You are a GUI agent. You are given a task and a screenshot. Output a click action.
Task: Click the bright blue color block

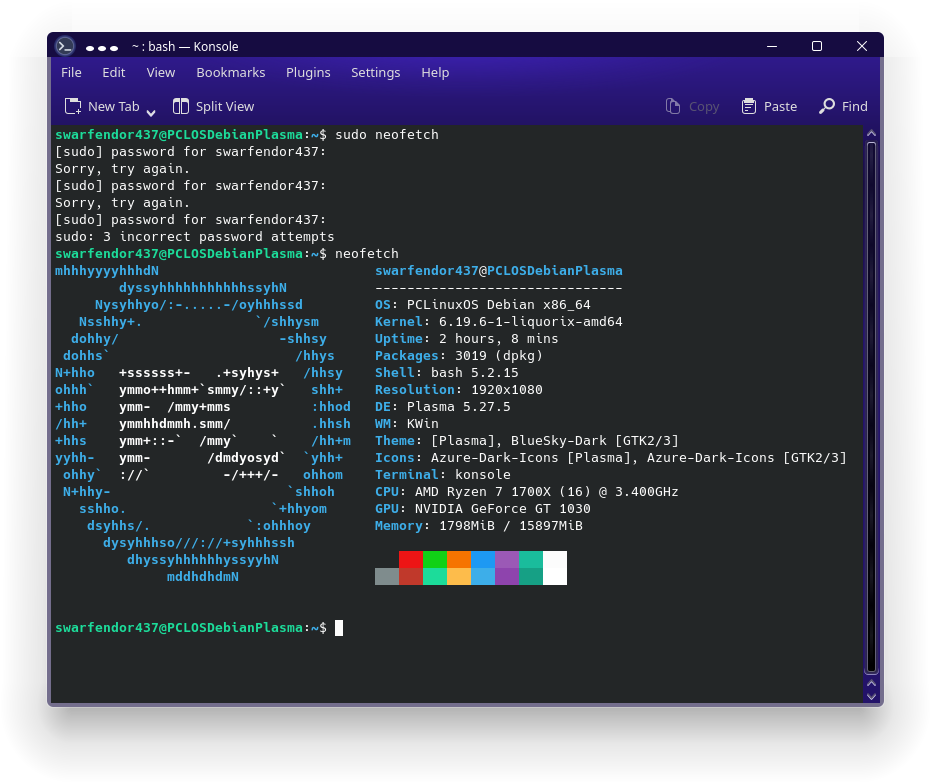click(483, 559)
